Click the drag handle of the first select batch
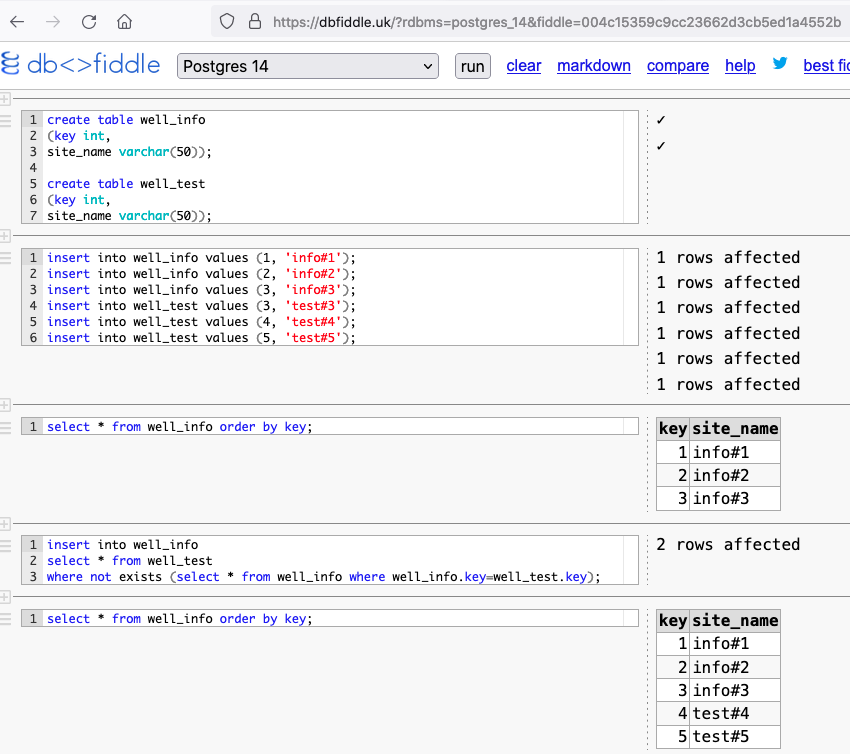Image resolution: width=850 pixels, height=754 pixels. 5,428
